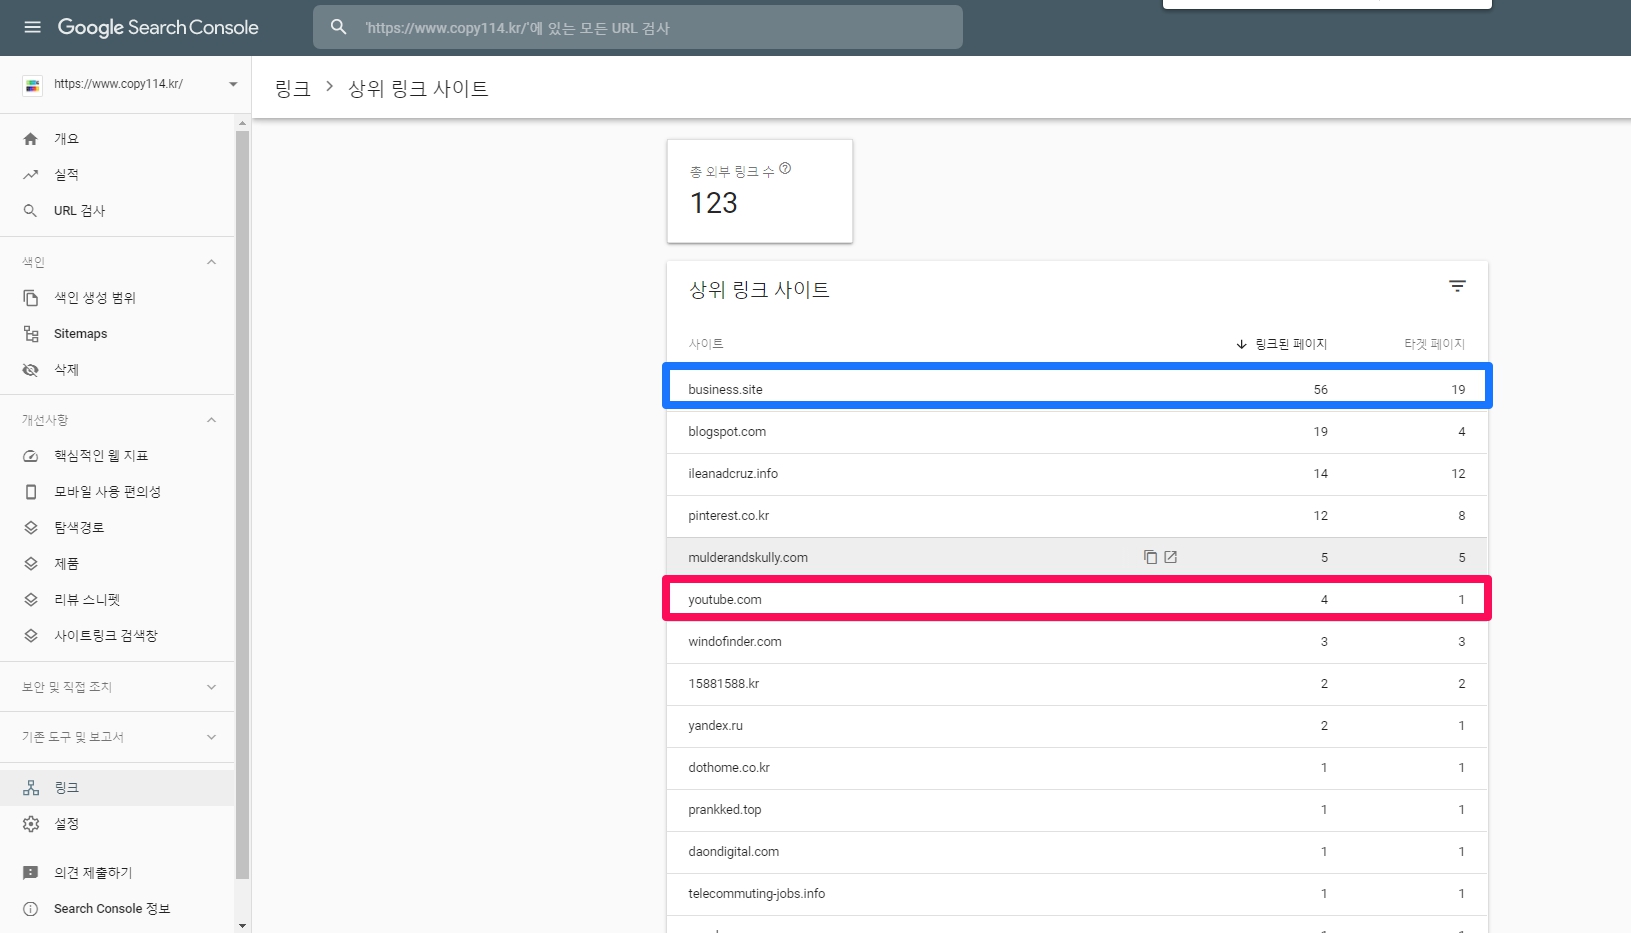Screen dimensions: 1631x933
Task: Click the 123 total external links card
Action: coord(760,191)
